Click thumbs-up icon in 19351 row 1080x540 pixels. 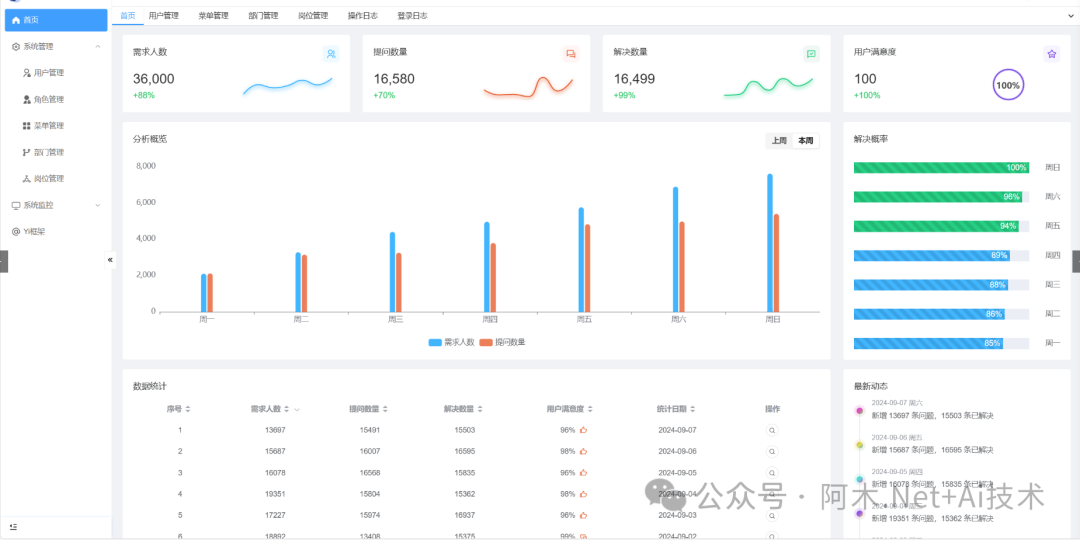[583, 494]
